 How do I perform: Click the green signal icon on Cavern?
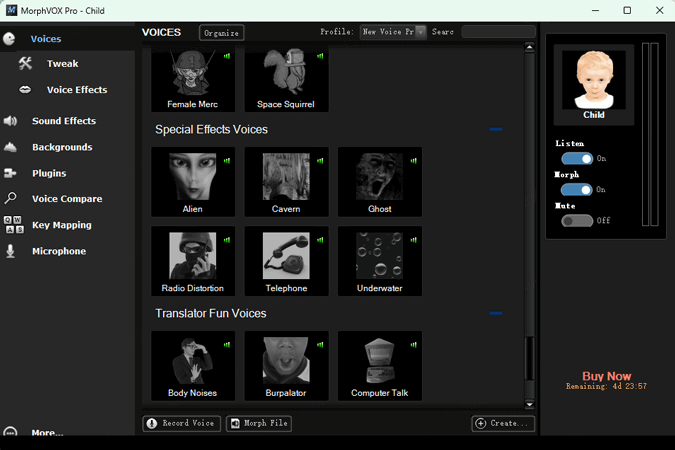320,161
